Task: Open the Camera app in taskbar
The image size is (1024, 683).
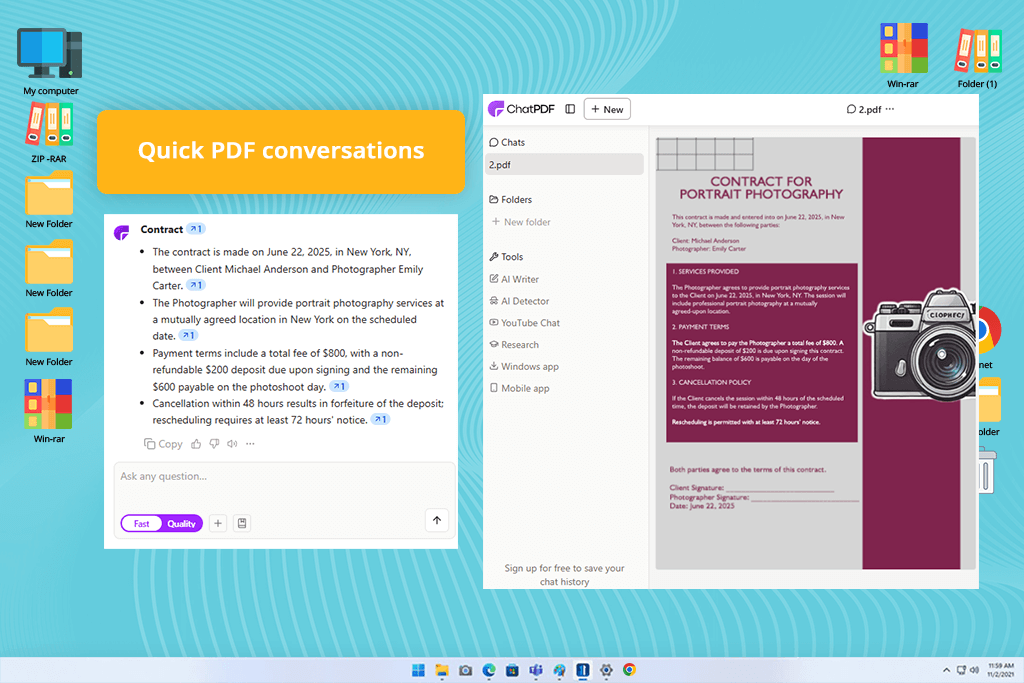Action: click(466, 670)
